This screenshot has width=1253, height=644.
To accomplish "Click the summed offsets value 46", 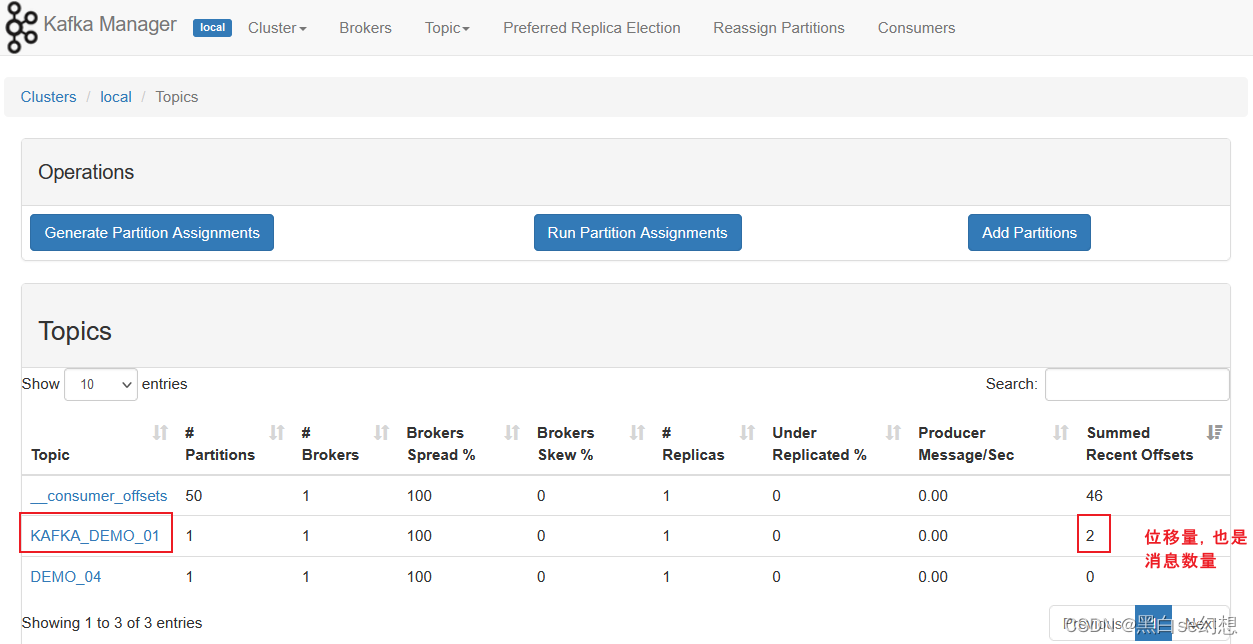I will coord(1095,496).
